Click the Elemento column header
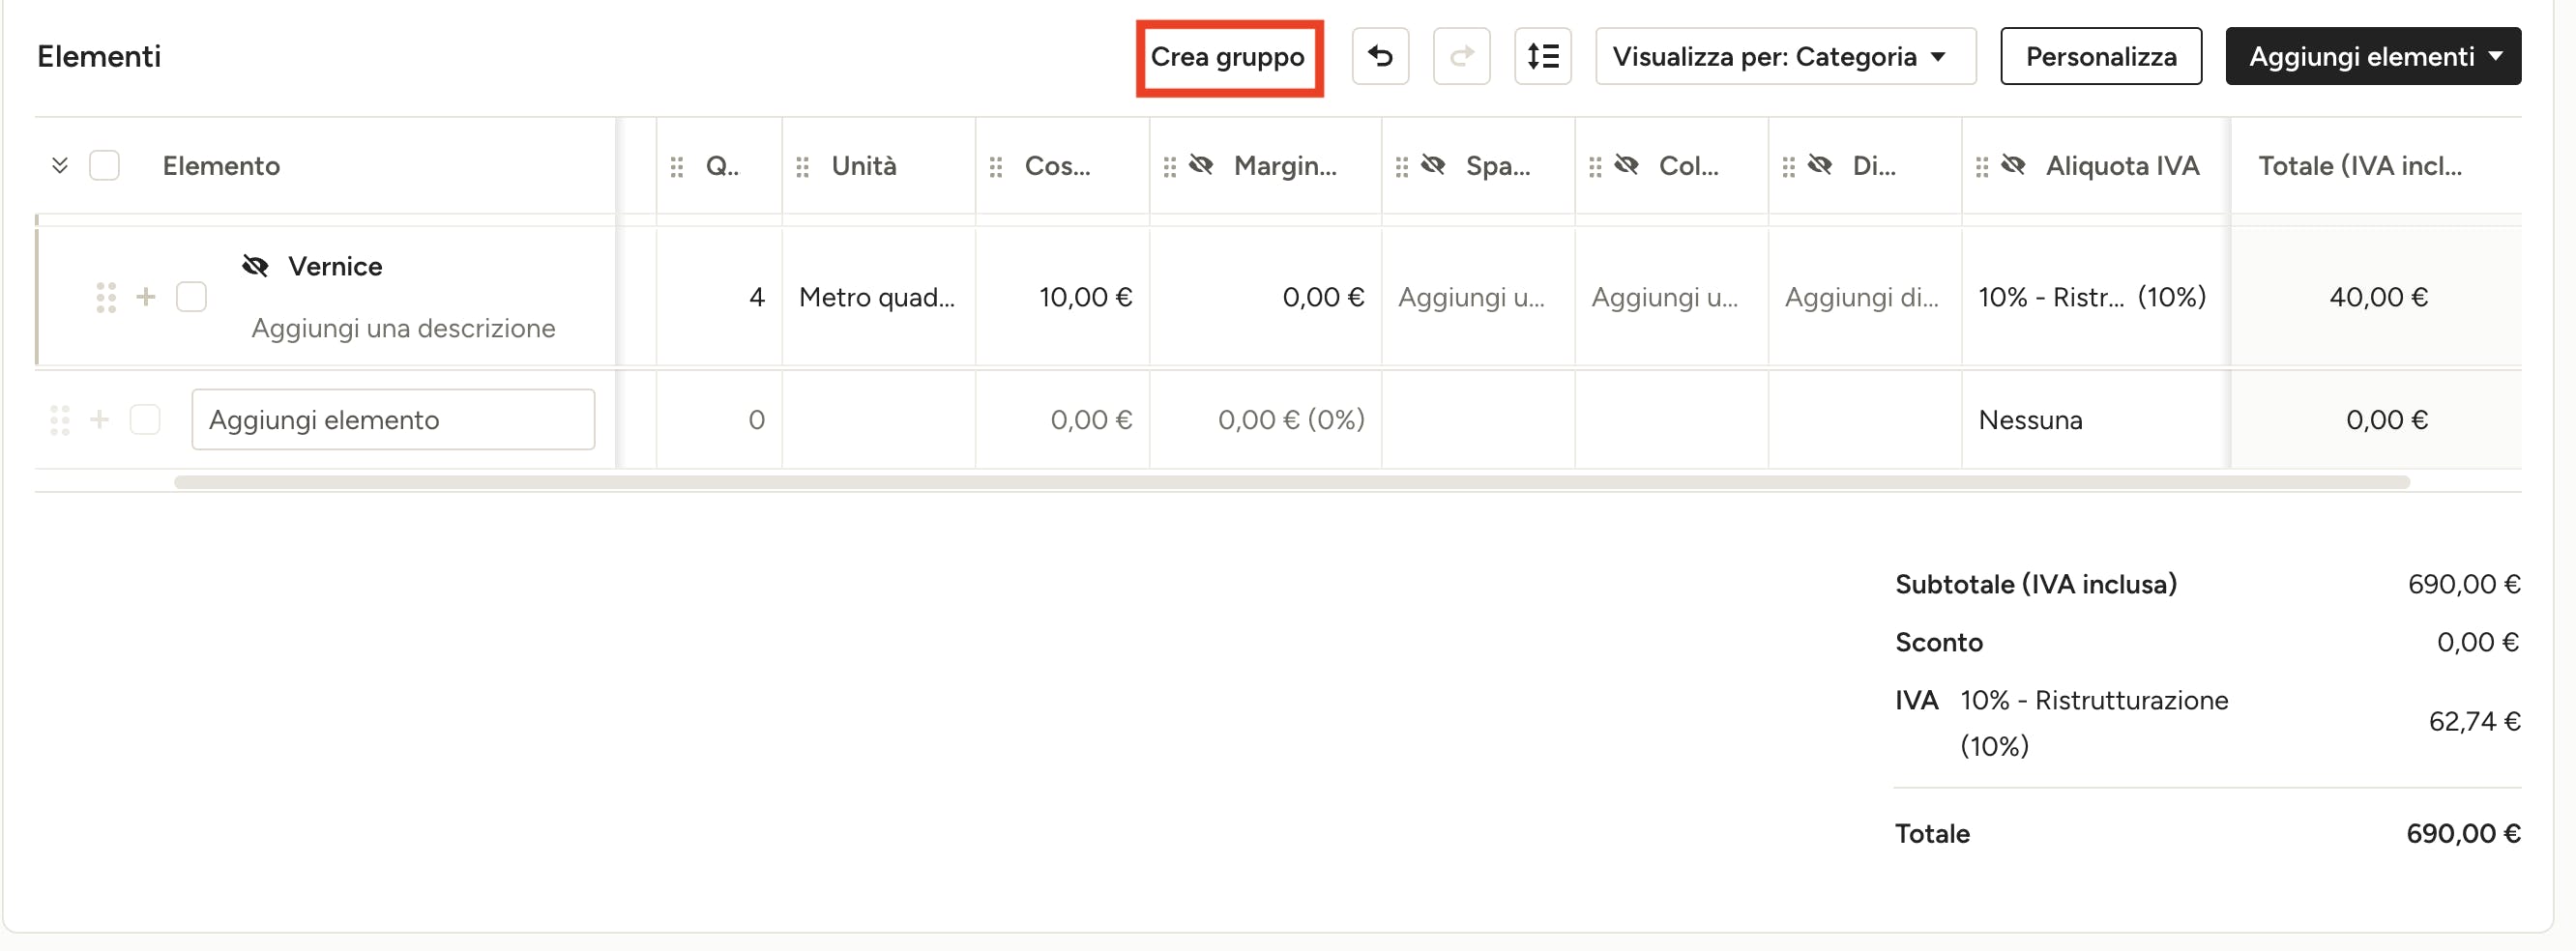2576x951 pixels. 221,166
